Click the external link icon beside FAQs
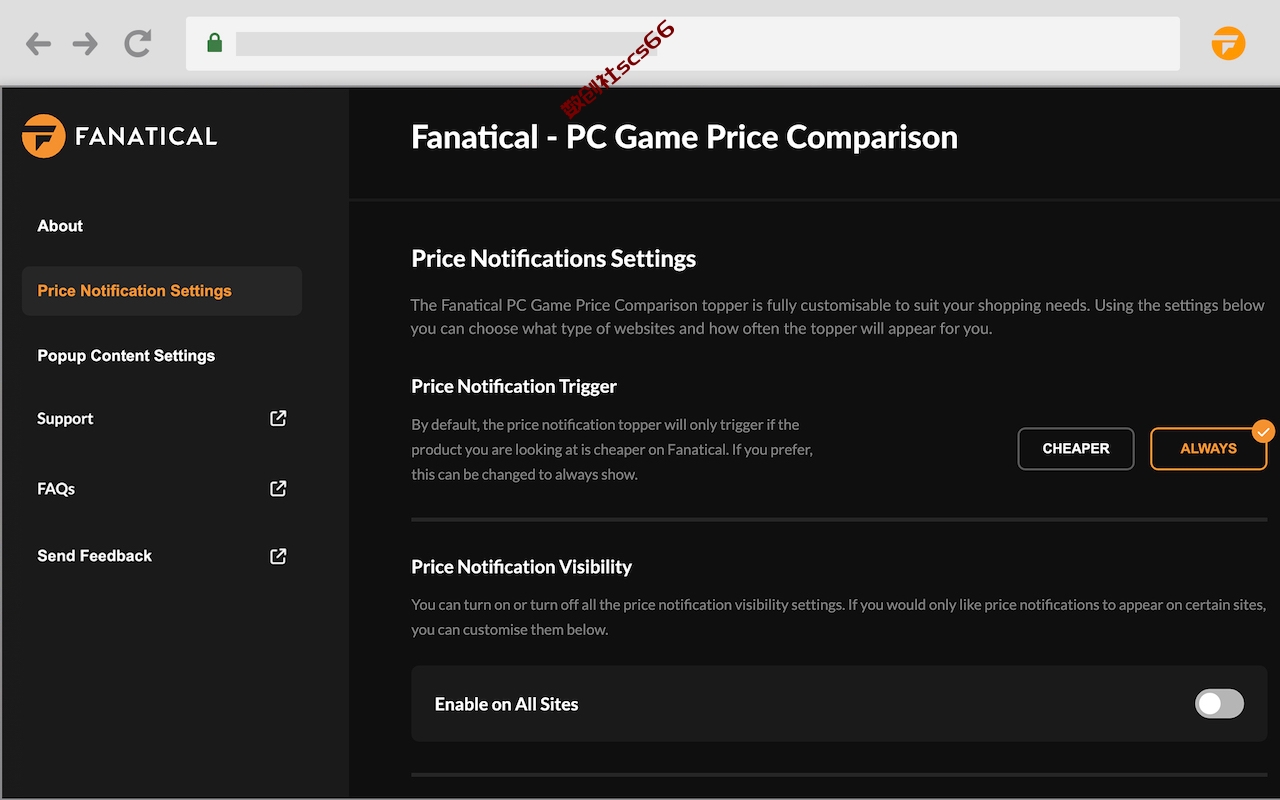Screen dimensions: 1280x800 point(278,488)
